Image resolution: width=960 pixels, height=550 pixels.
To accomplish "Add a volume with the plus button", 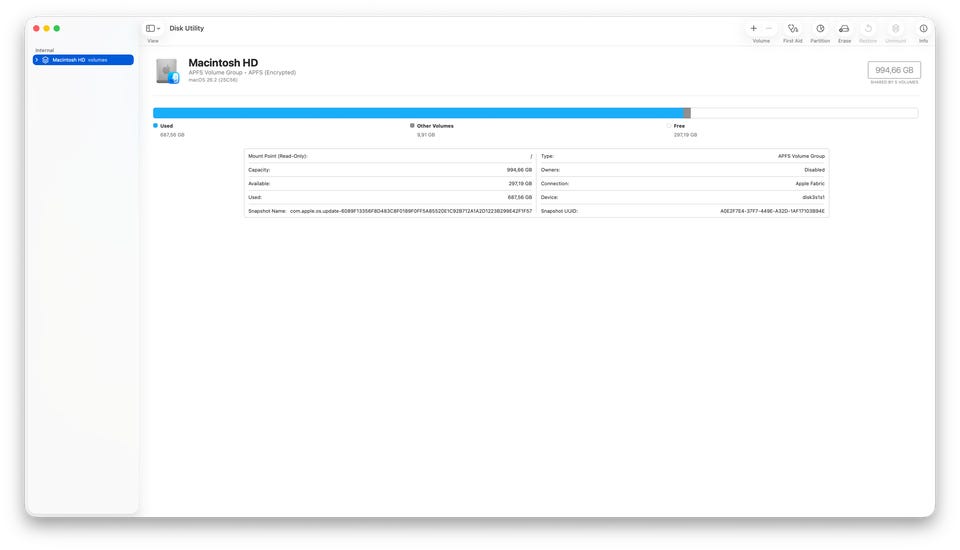I will point(753,28).
